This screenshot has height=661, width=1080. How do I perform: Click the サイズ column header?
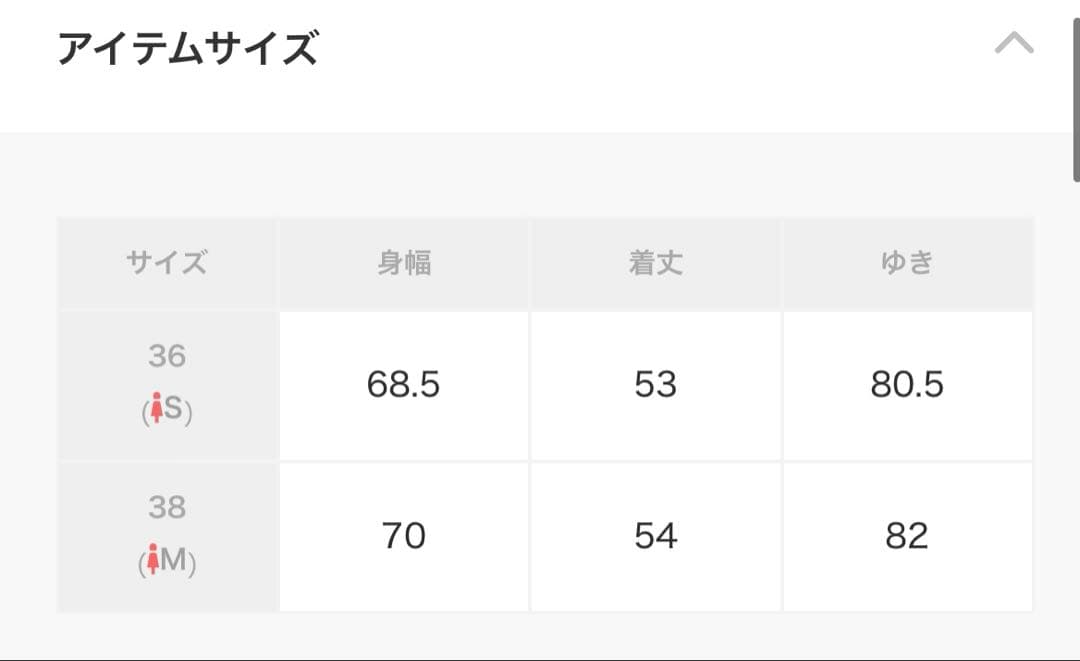click(x=167, y=263)
